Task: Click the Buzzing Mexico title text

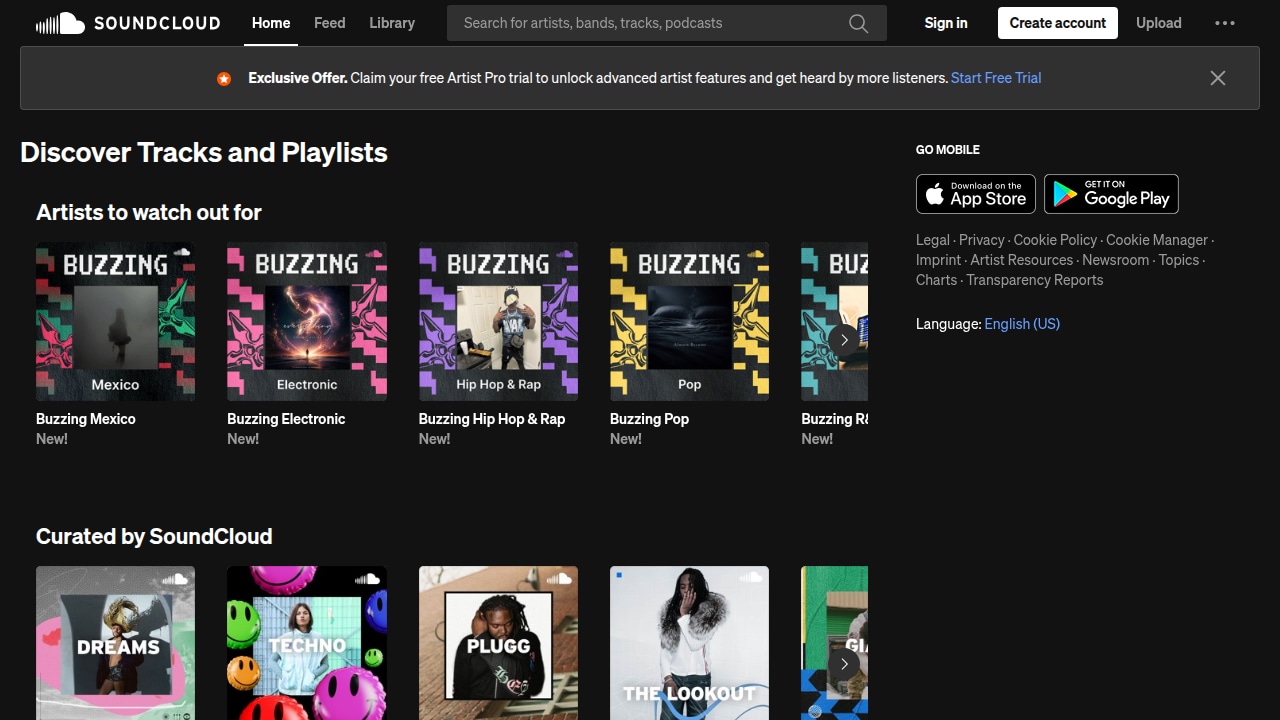Action: [x=86, y=419]
